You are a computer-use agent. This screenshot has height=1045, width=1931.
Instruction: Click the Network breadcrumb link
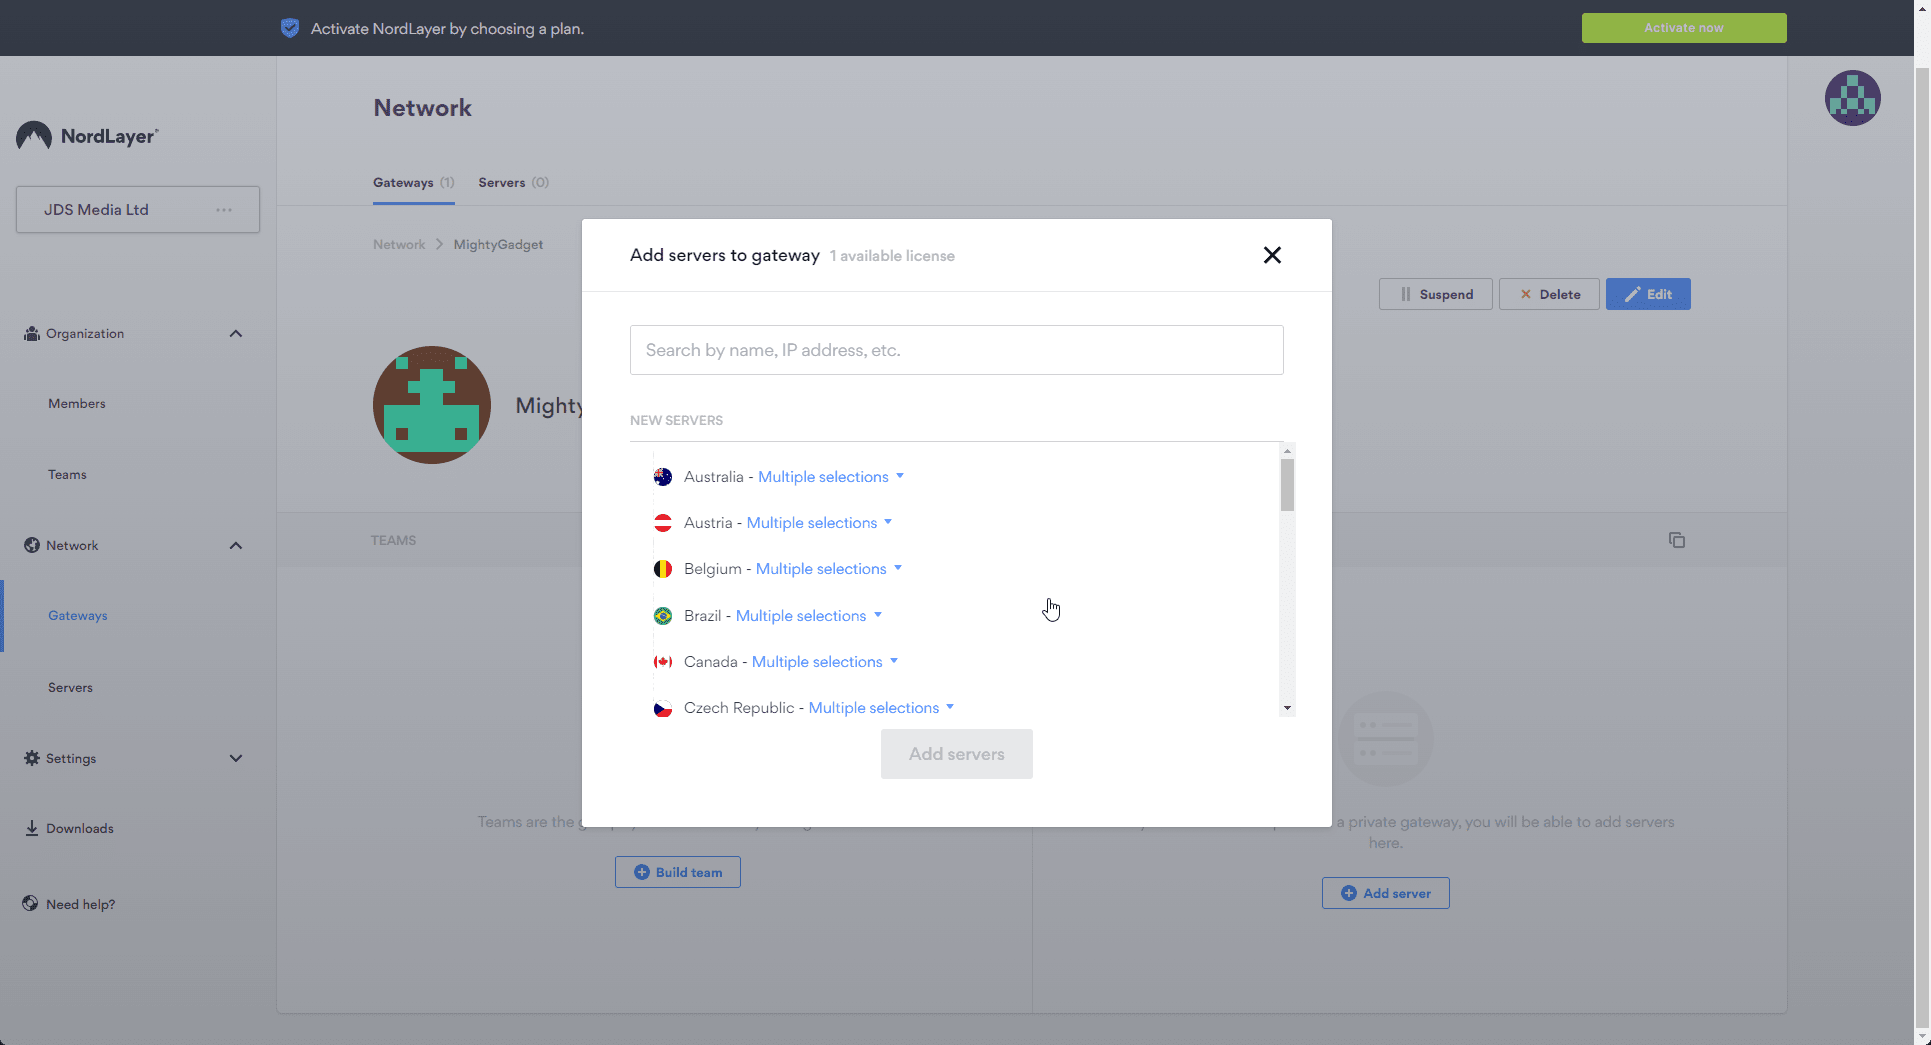[399, 245]
